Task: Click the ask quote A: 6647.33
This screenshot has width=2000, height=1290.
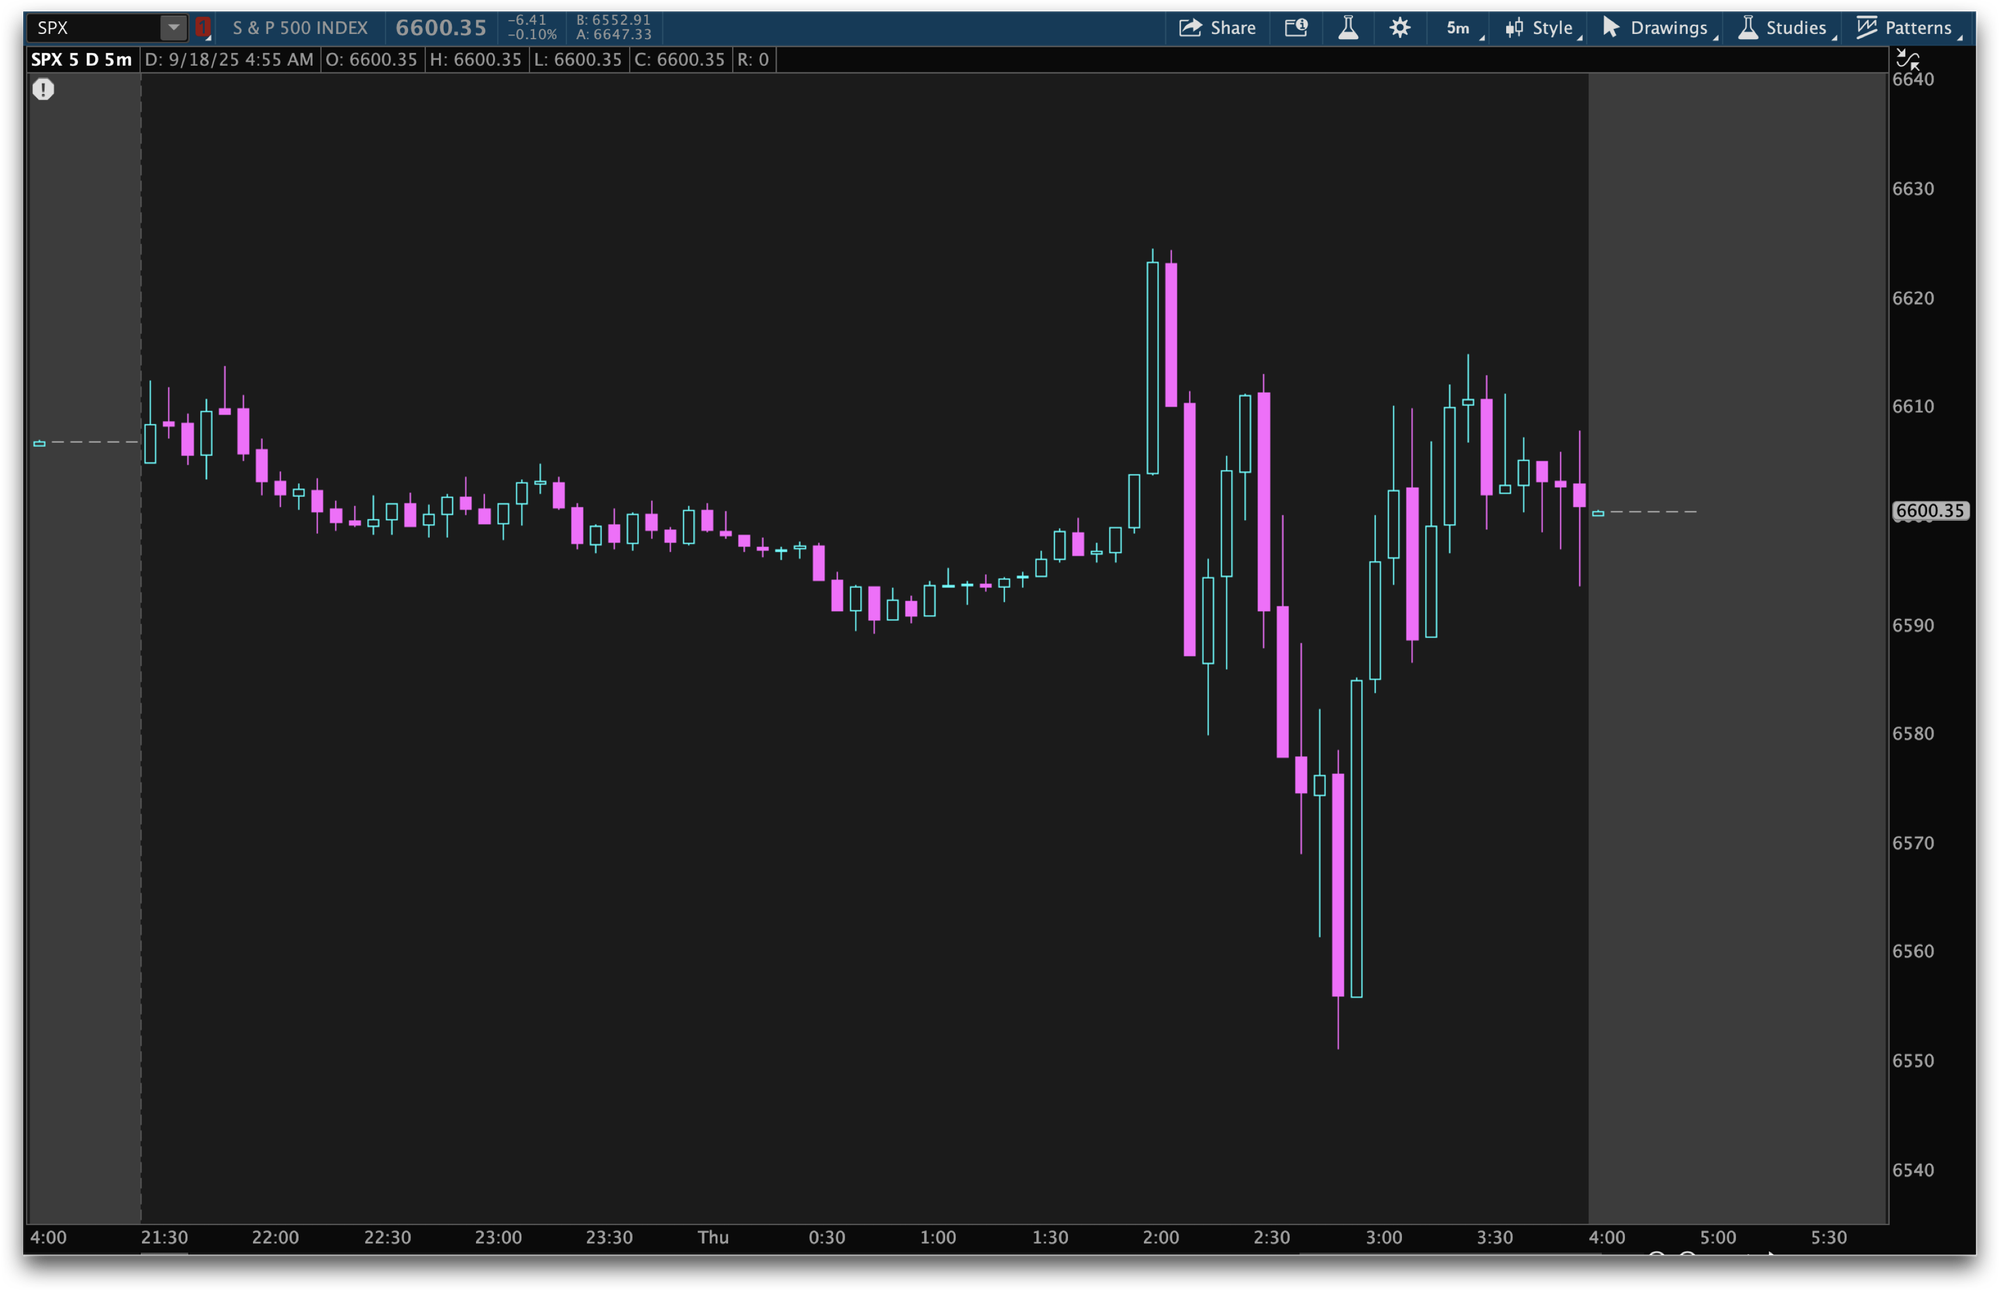Action: (613, 35)
